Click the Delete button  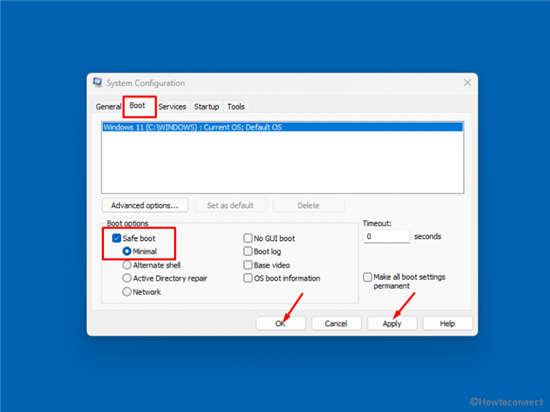(308, 205)
